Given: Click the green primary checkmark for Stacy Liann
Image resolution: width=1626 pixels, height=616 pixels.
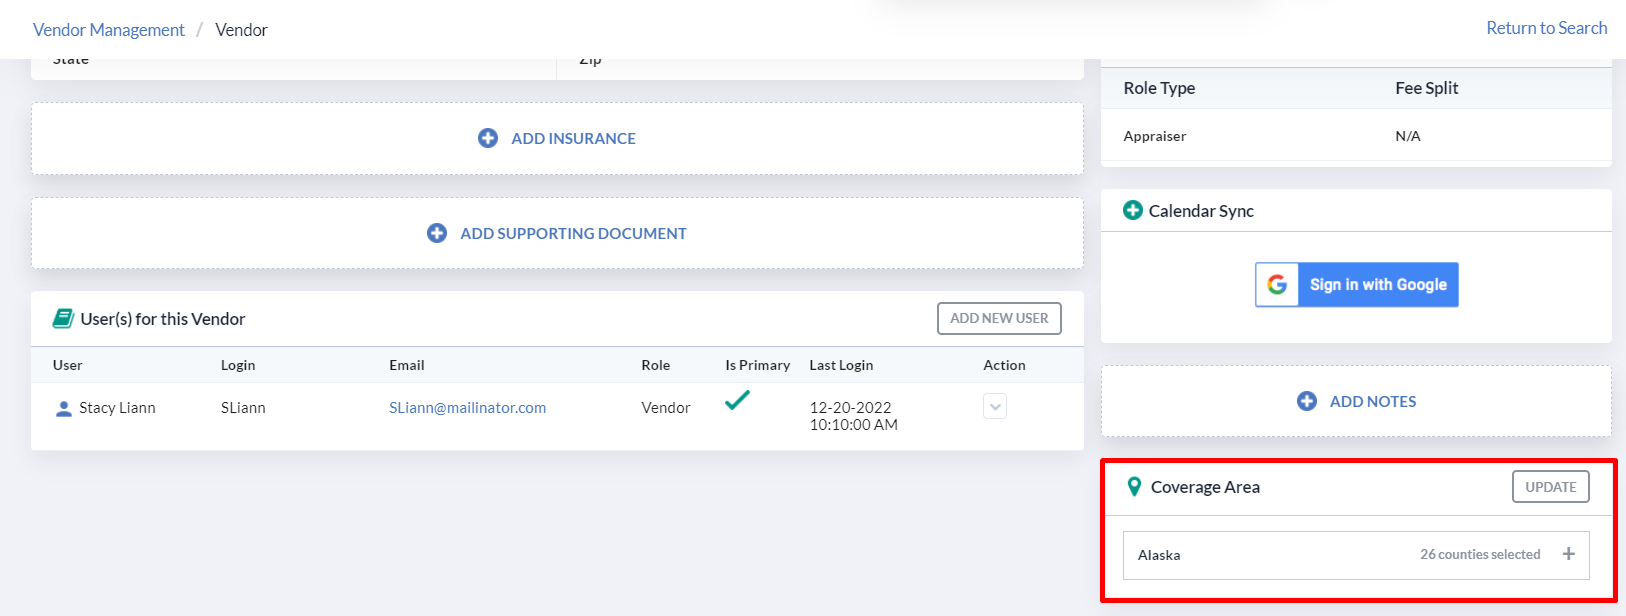Looking at the screenshot, I should [737, 401].
